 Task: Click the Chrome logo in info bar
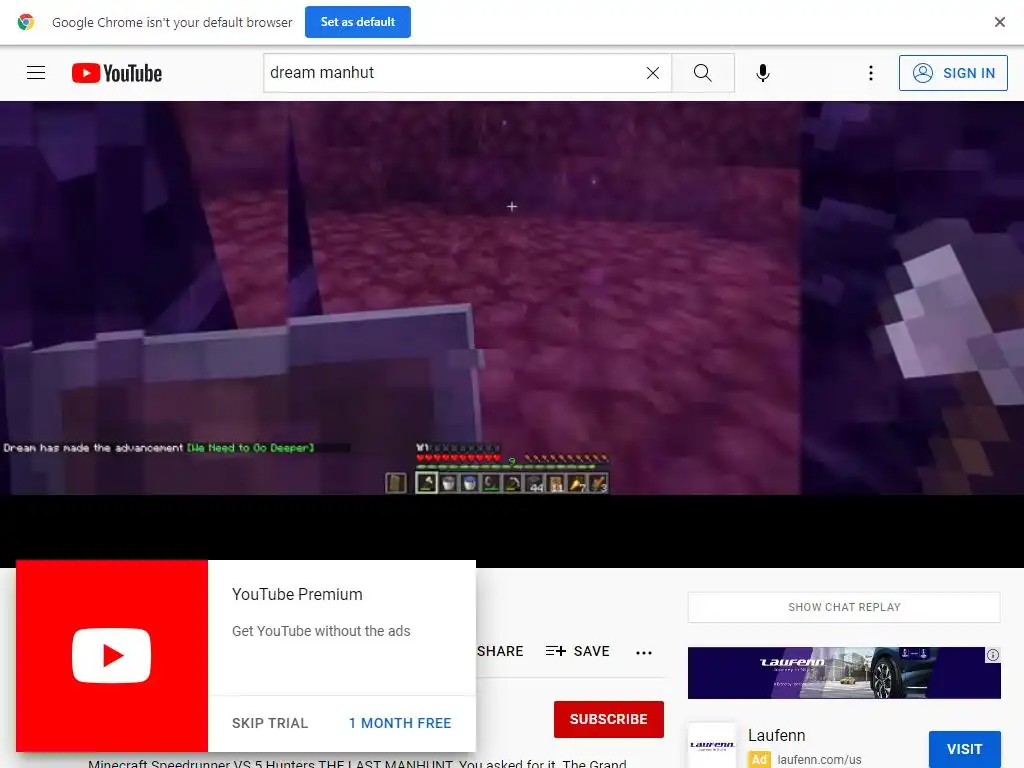25,22
